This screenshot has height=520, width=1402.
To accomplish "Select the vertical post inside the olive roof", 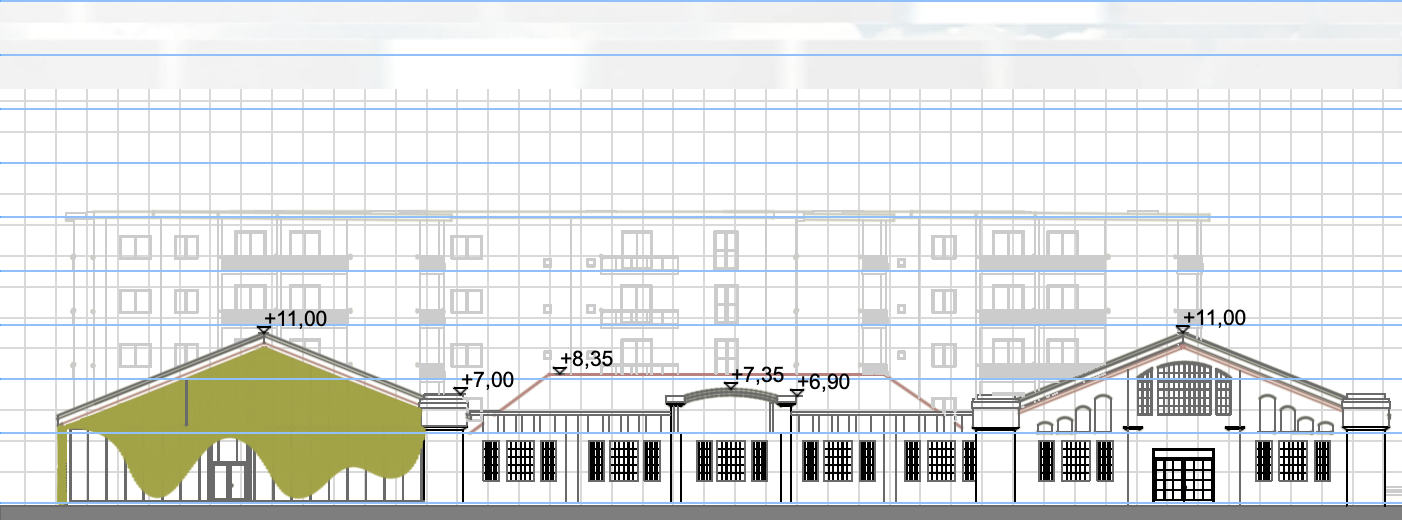I will tap(186, 400).
